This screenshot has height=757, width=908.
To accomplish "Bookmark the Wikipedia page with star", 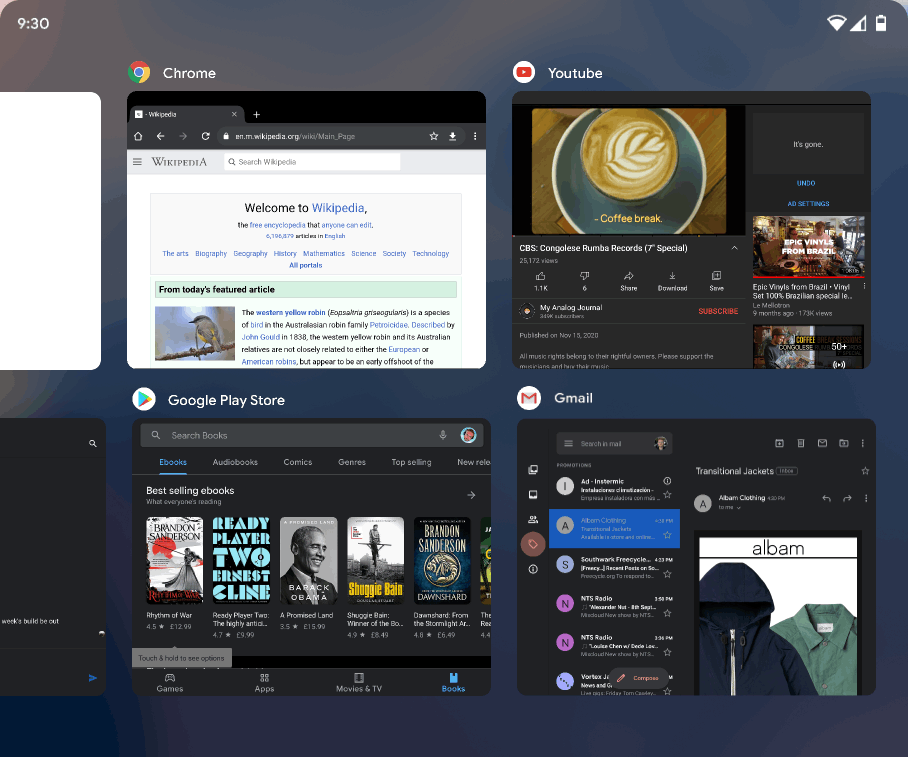I will [x=434, y=136].
